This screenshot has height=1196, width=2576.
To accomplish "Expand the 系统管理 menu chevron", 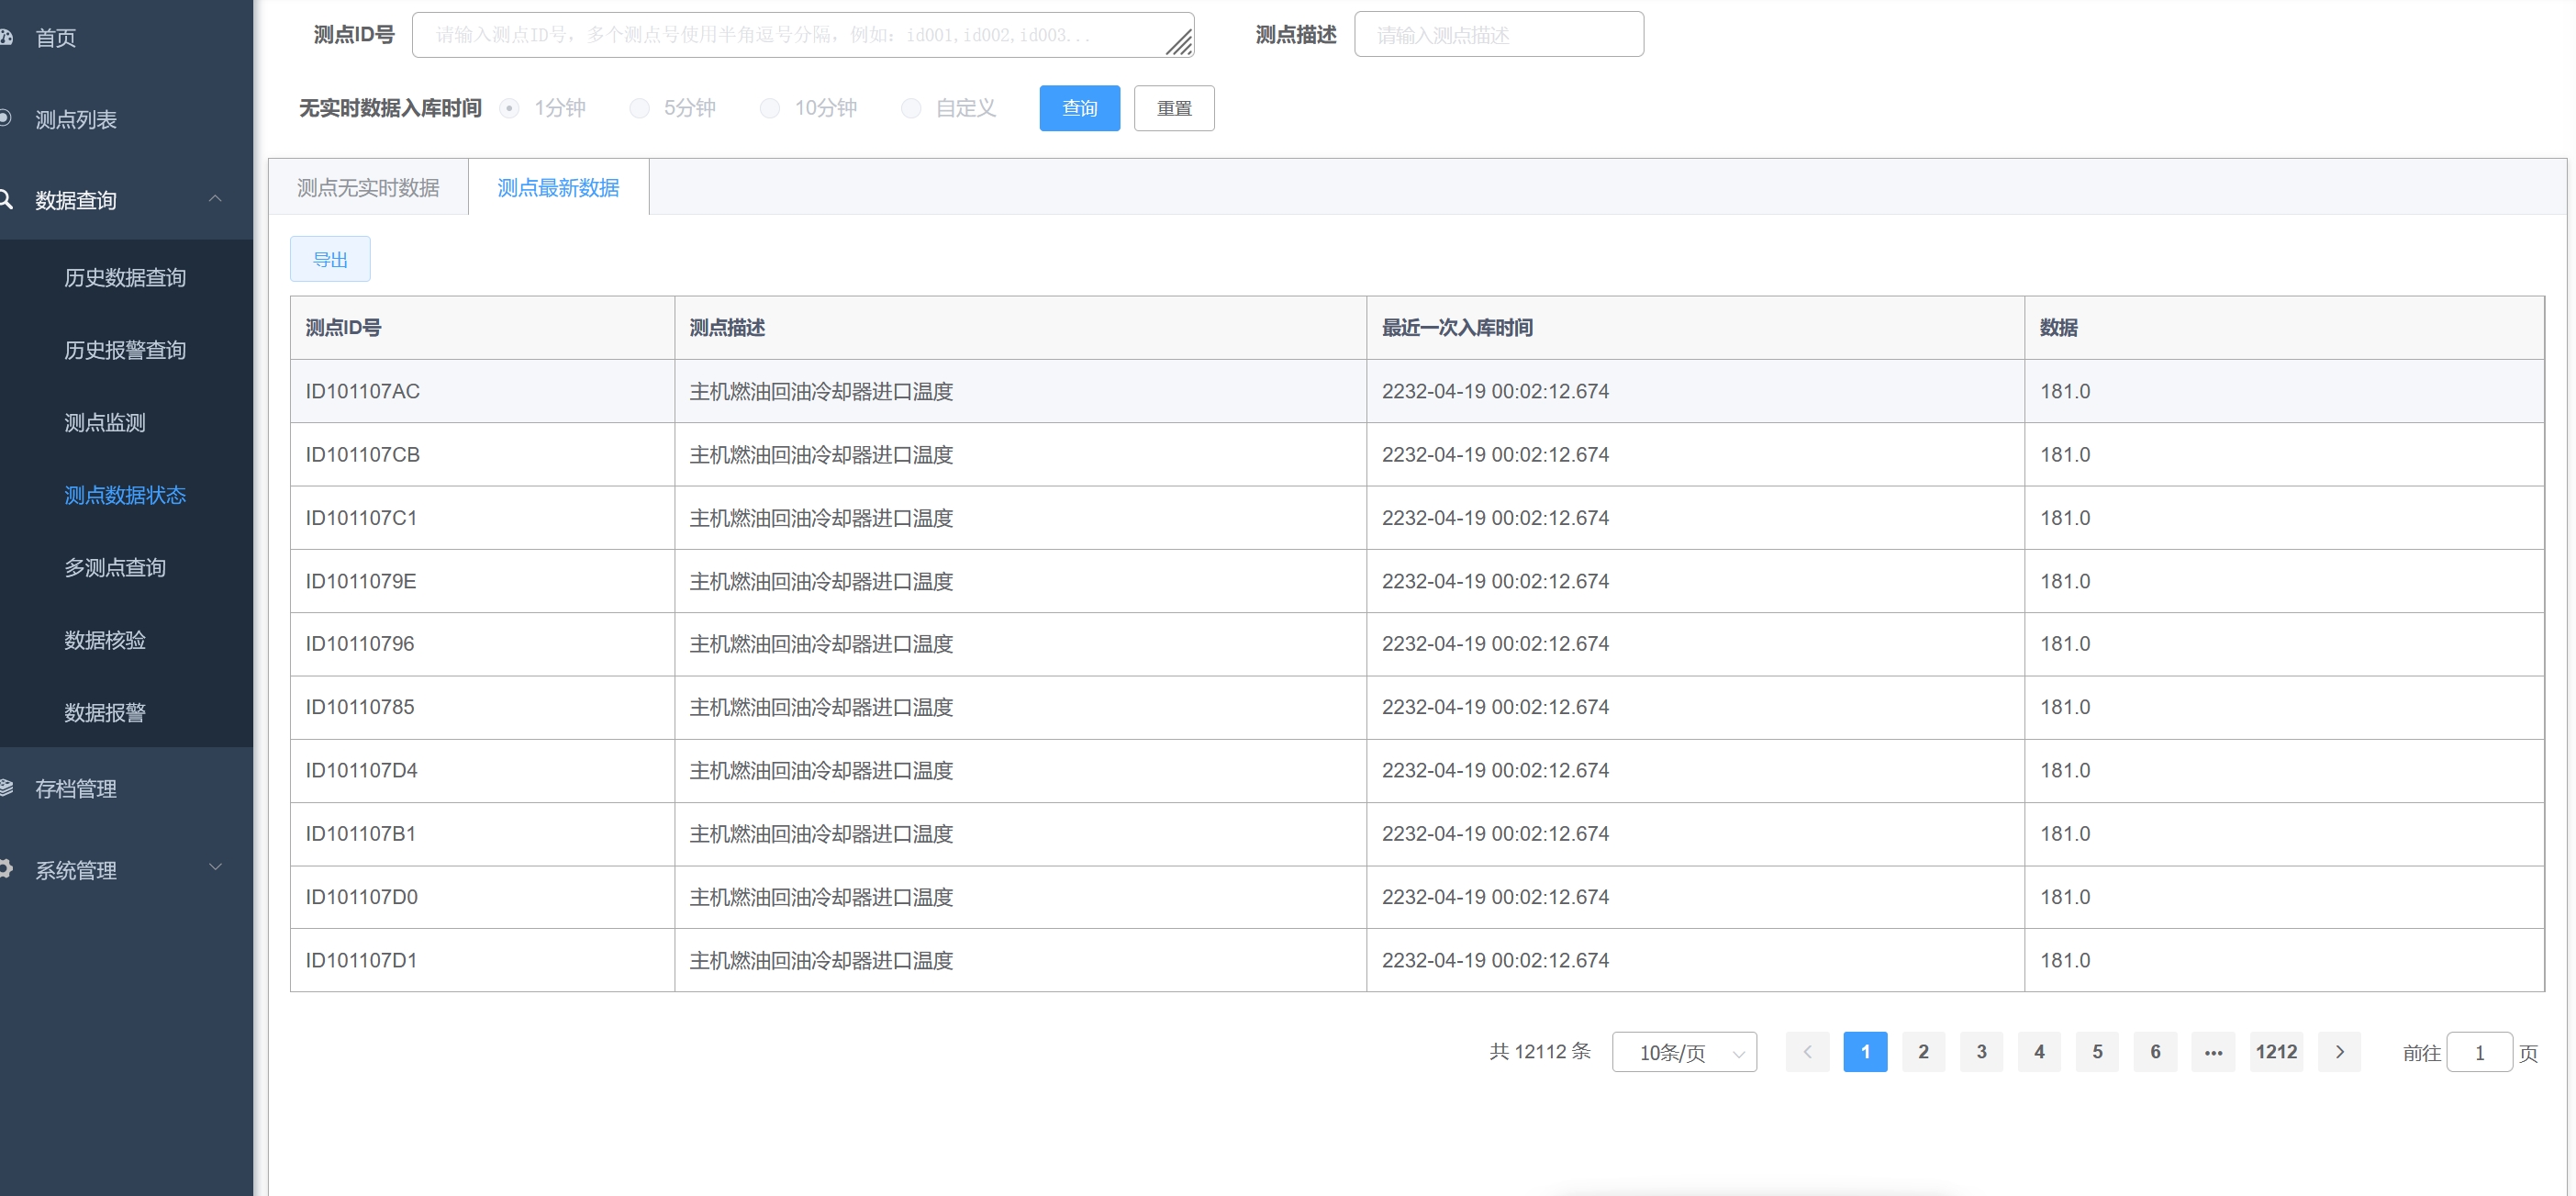I will 215,866.
